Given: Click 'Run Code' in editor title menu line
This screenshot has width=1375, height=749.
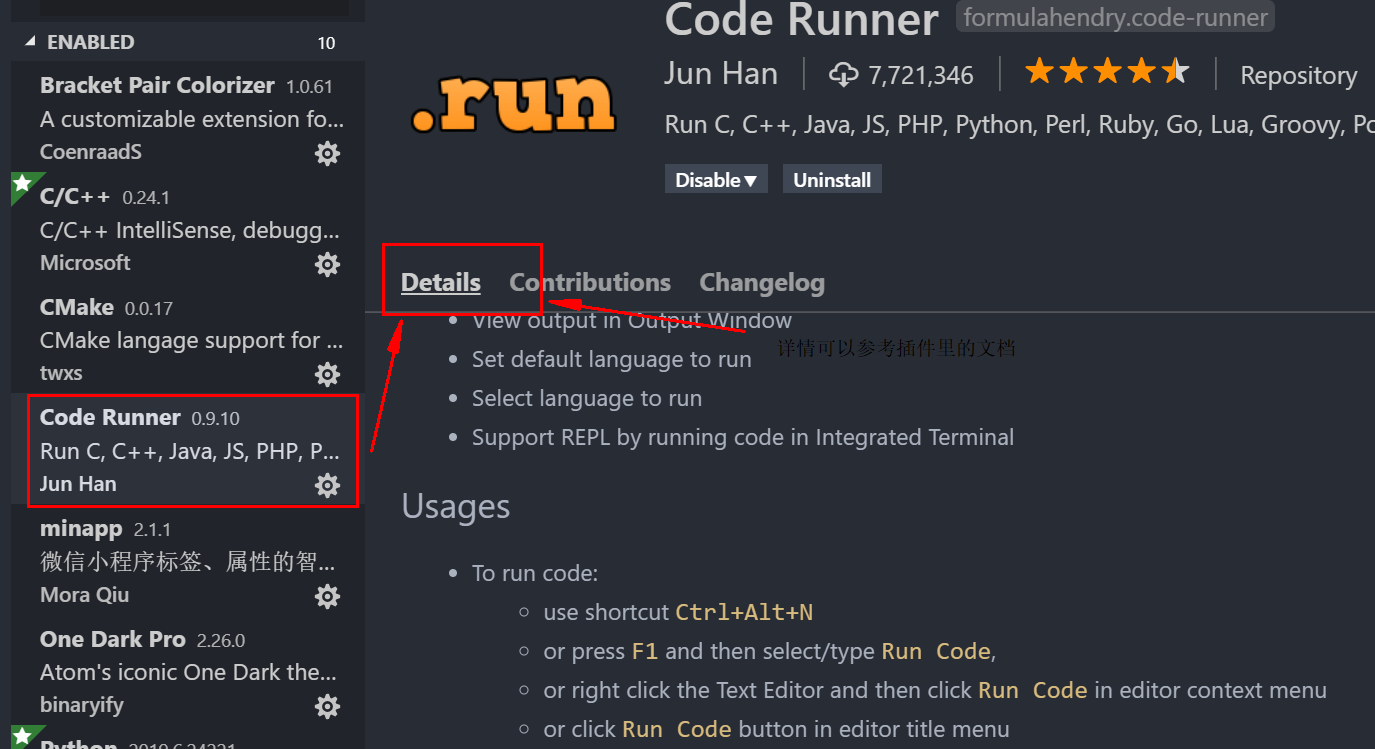Looking at the screenshot, I should coord(677,729).
